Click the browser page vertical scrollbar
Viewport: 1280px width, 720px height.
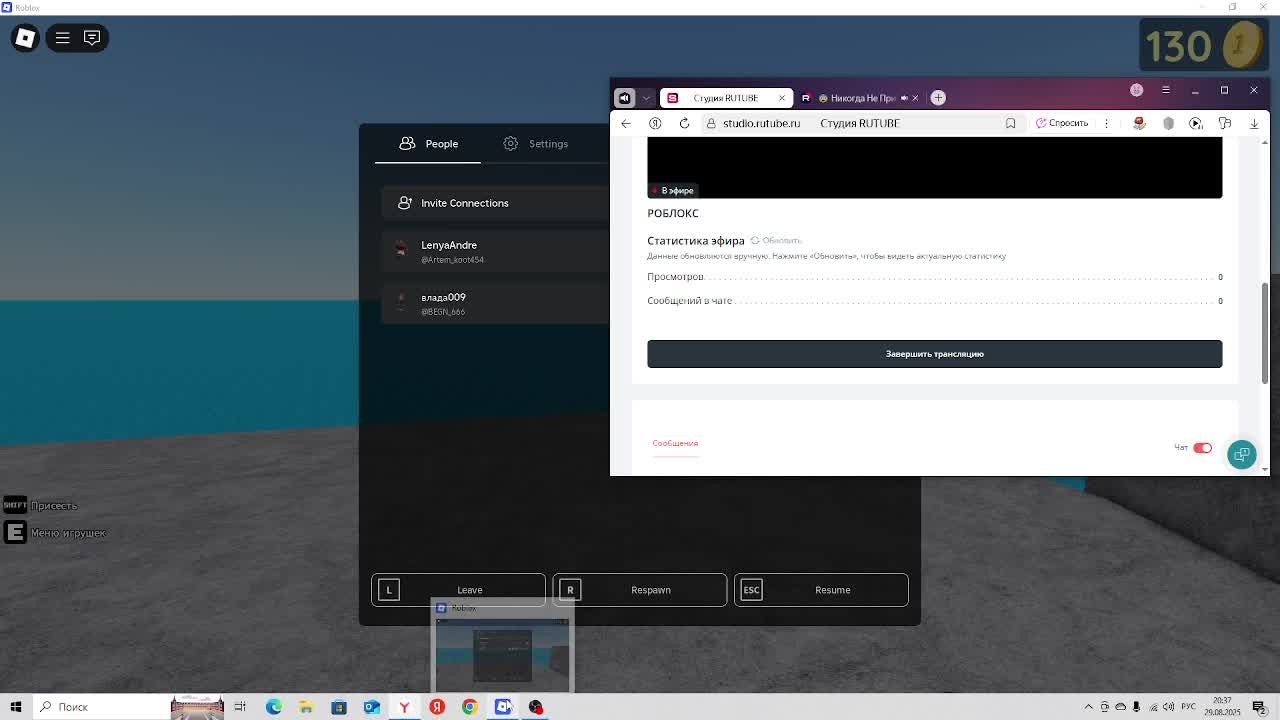tap(1265, 333)
